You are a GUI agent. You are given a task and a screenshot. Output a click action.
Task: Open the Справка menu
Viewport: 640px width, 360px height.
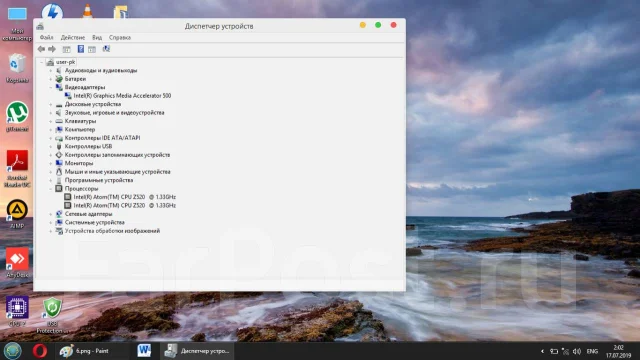pos(120,38)
